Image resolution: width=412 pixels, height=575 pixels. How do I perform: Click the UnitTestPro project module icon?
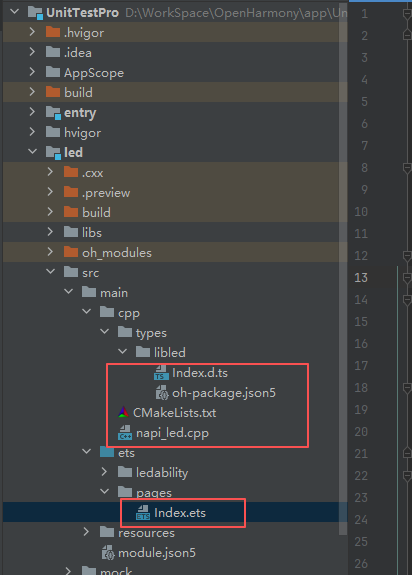click(x=36, y=13)
